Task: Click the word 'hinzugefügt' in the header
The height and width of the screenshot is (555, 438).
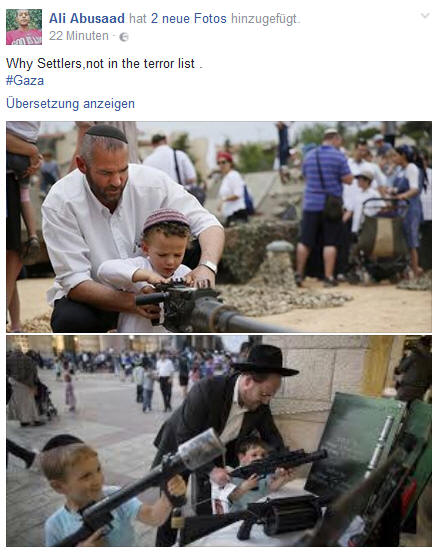Action: point(264,19)
